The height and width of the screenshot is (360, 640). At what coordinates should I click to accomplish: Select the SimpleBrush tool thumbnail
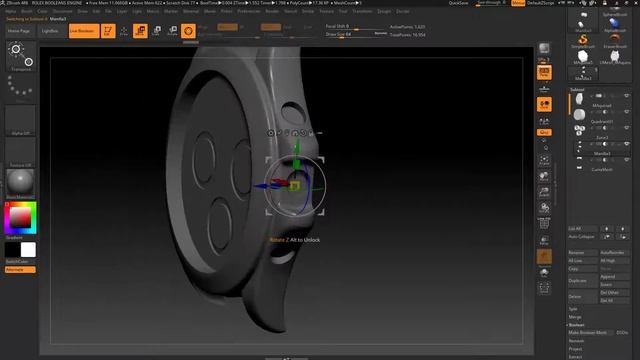583,41
